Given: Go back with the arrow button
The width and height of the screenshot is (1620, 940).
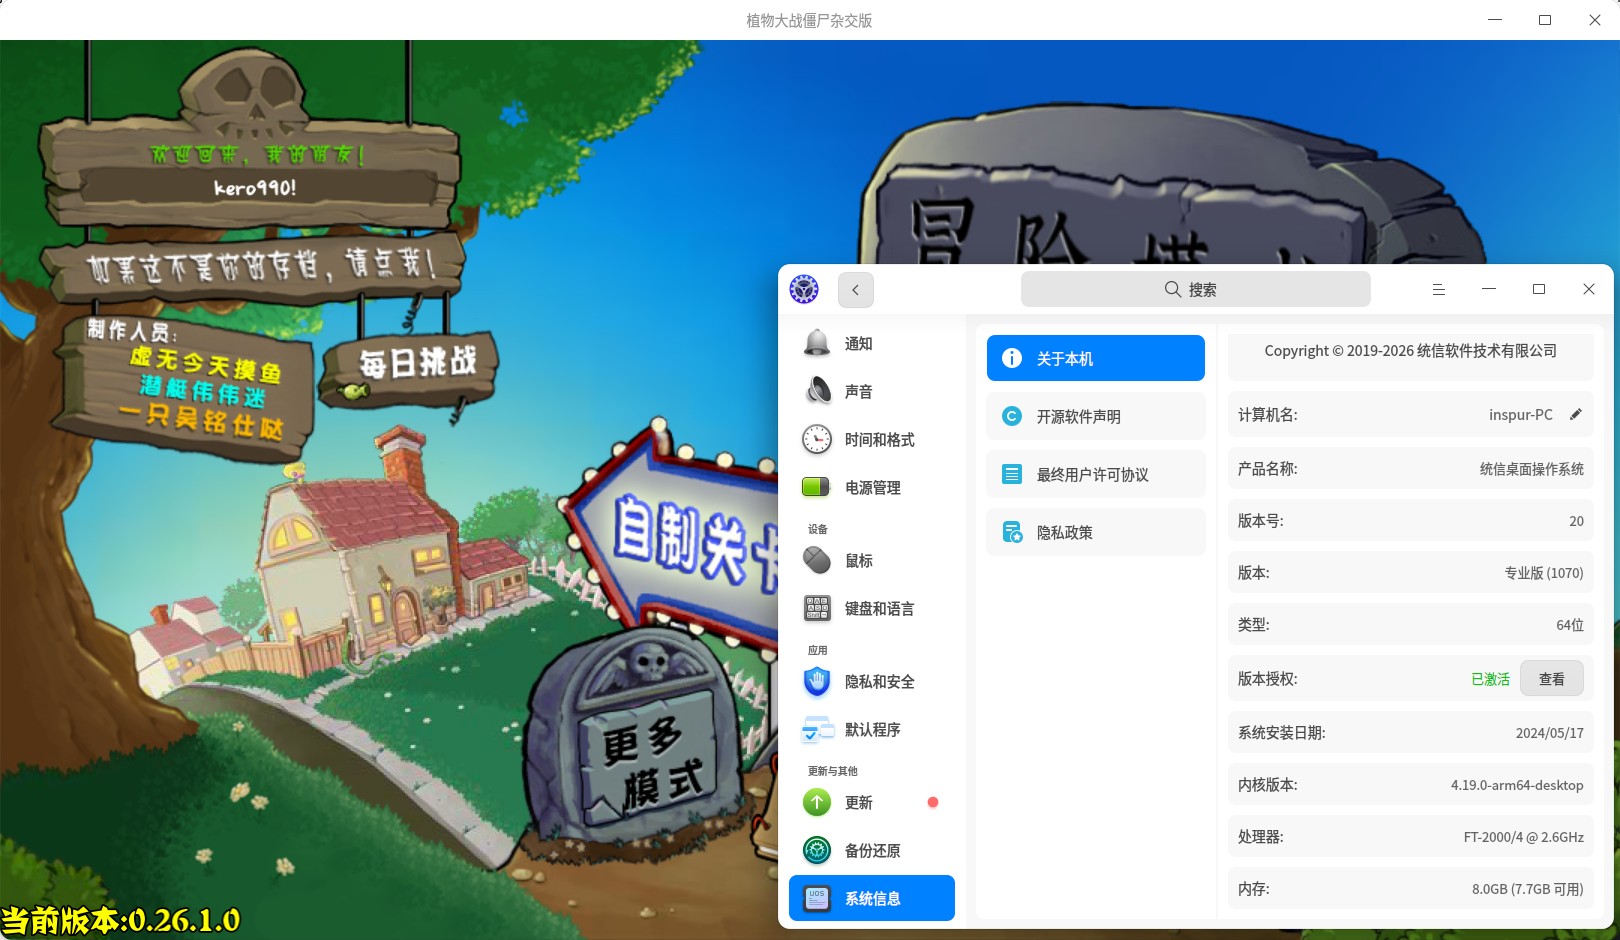Looking at the screenshot, I should pos(856,290).
